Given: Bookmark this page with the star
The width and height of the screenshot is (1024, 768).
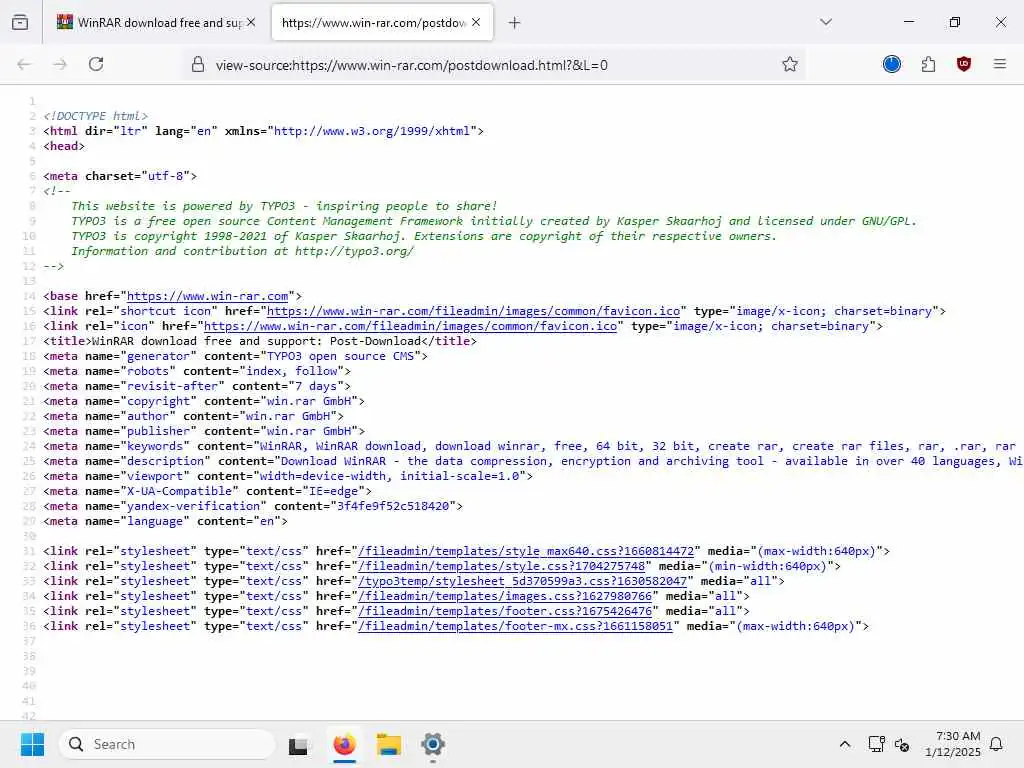Looking at the screenshot, I should [x=790, y=64].
